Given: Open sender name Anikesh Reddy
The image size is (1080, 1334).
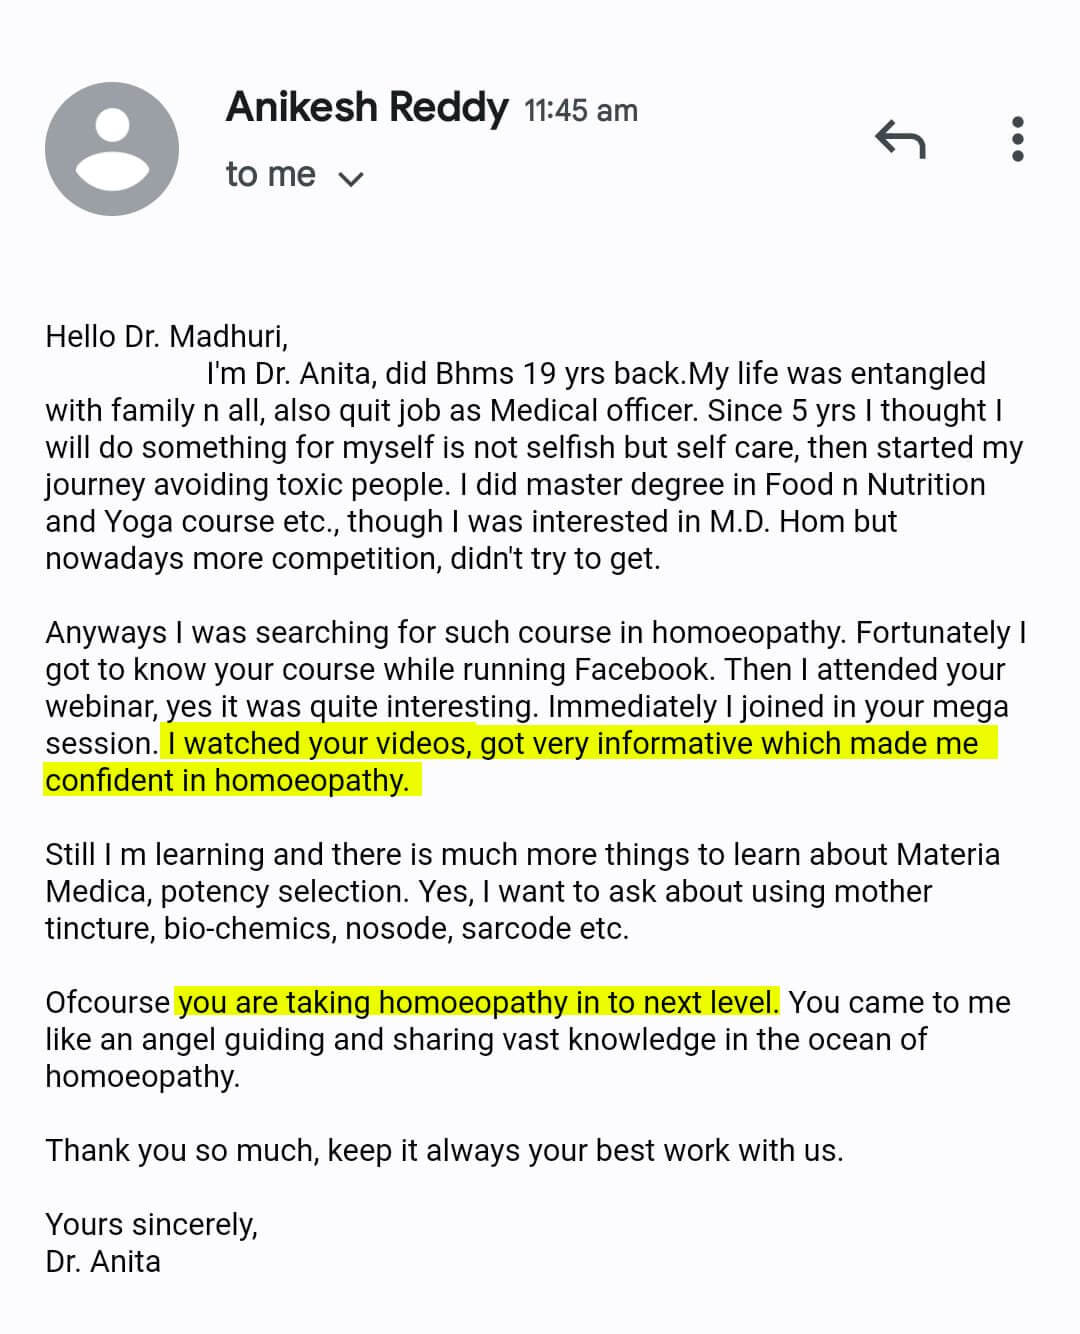Looking at the screenshot, I should point(367,107).
